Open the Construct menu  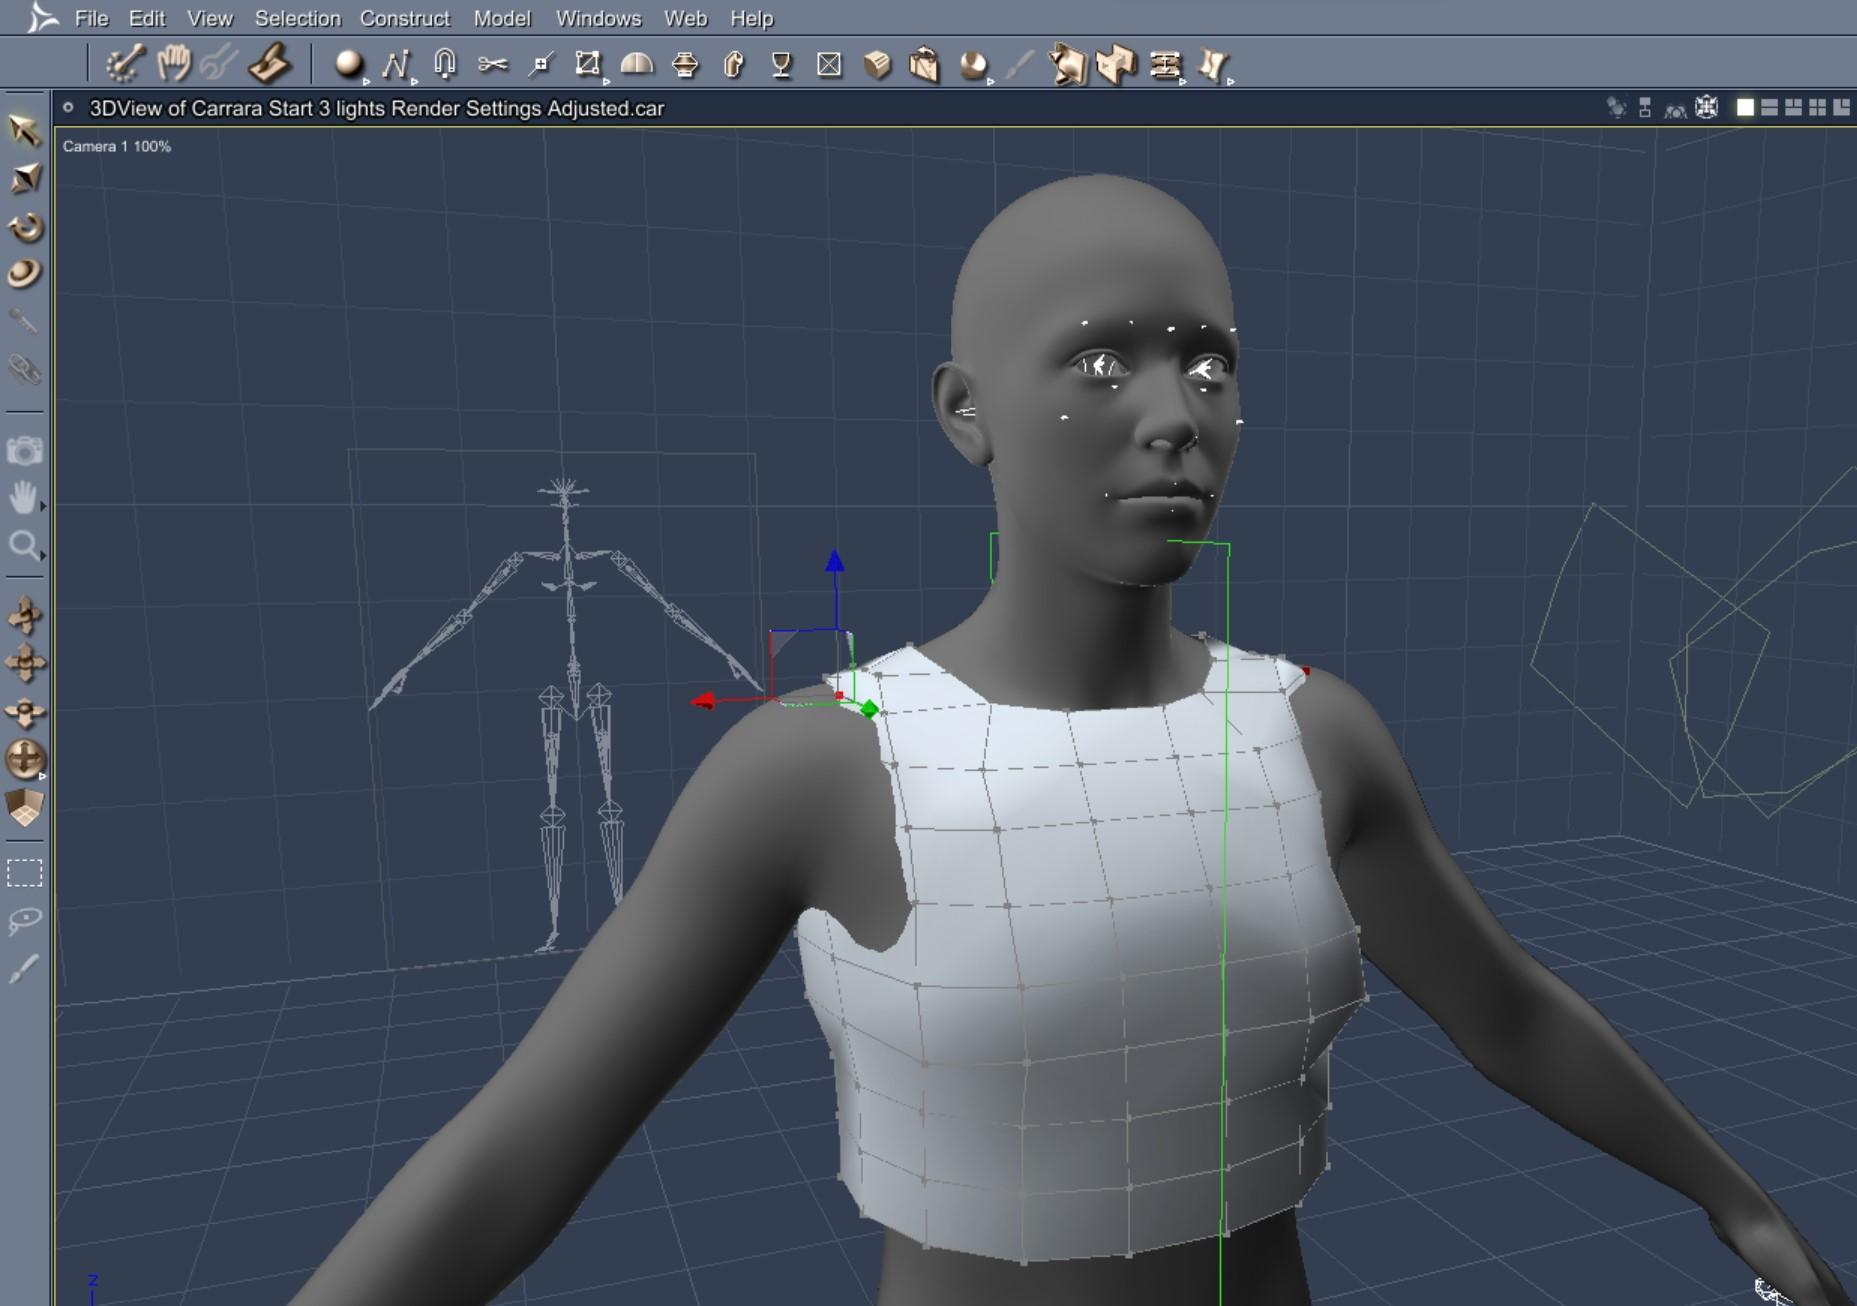pos(405,18)
